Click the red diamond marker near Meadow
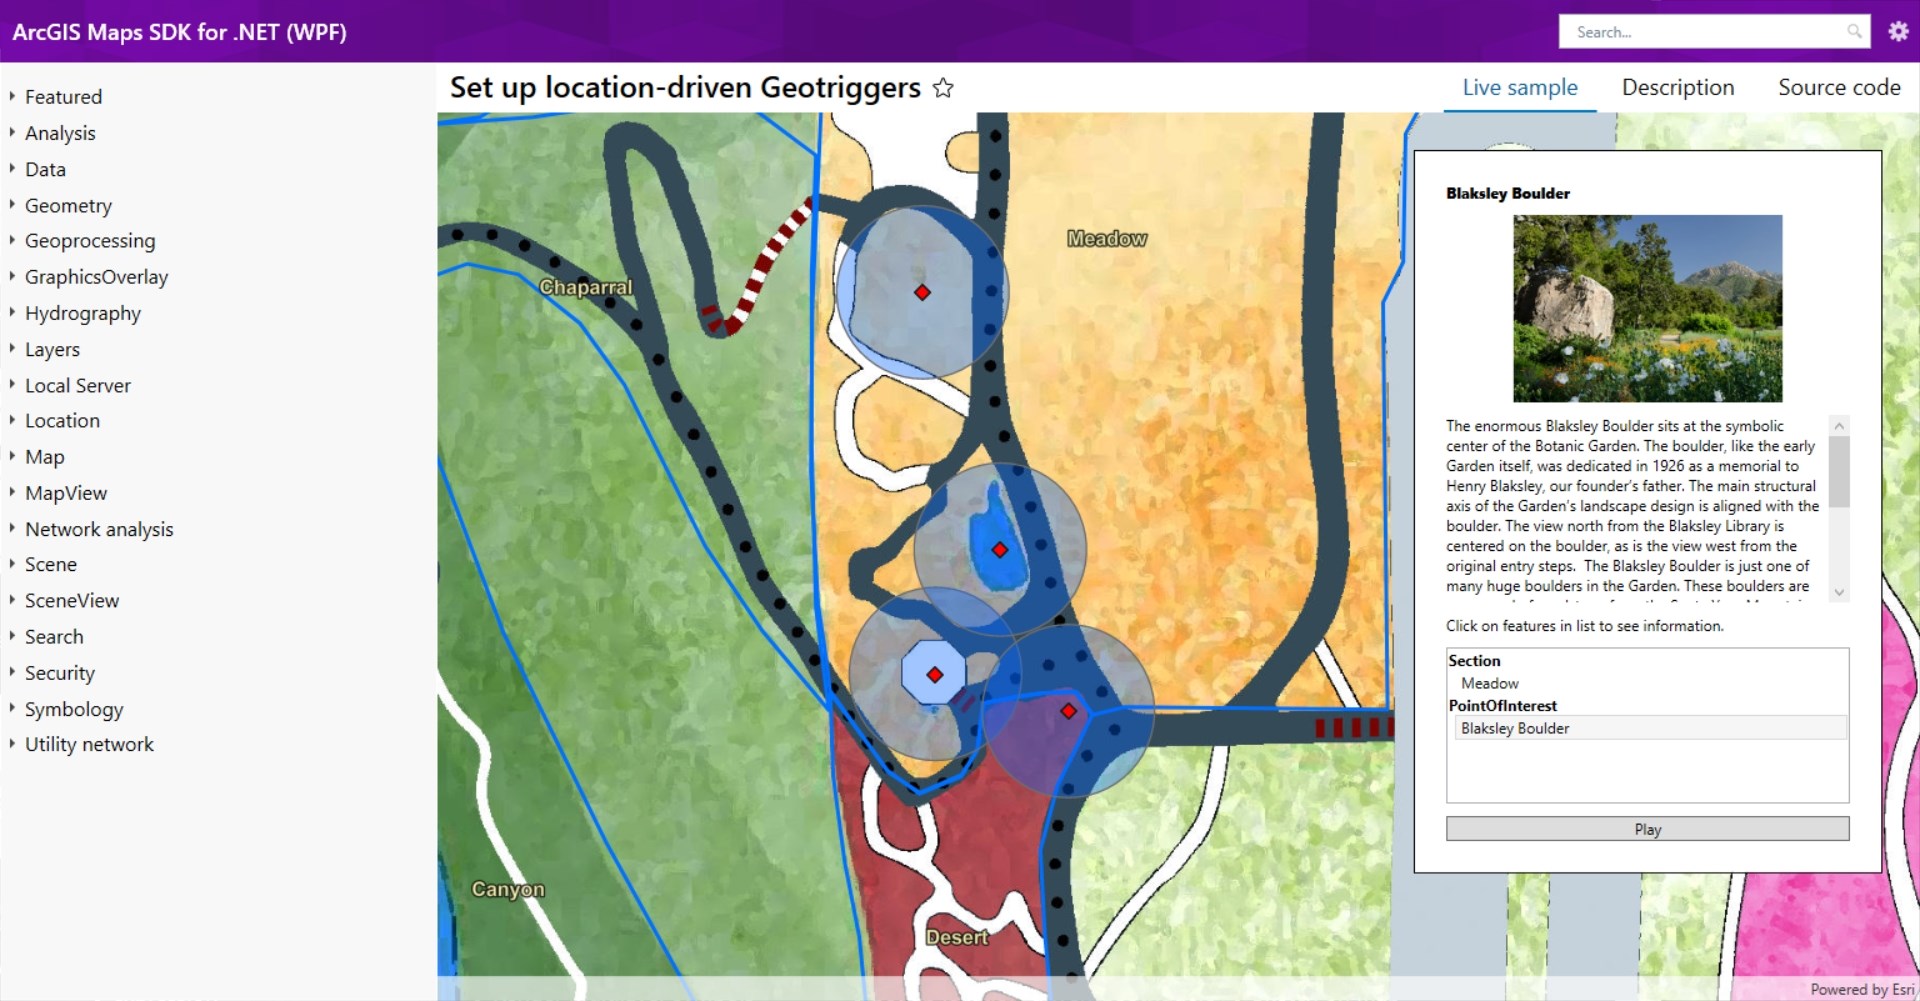Image resolution: width=1920 pixels, height=1001 pixels. 922,292
